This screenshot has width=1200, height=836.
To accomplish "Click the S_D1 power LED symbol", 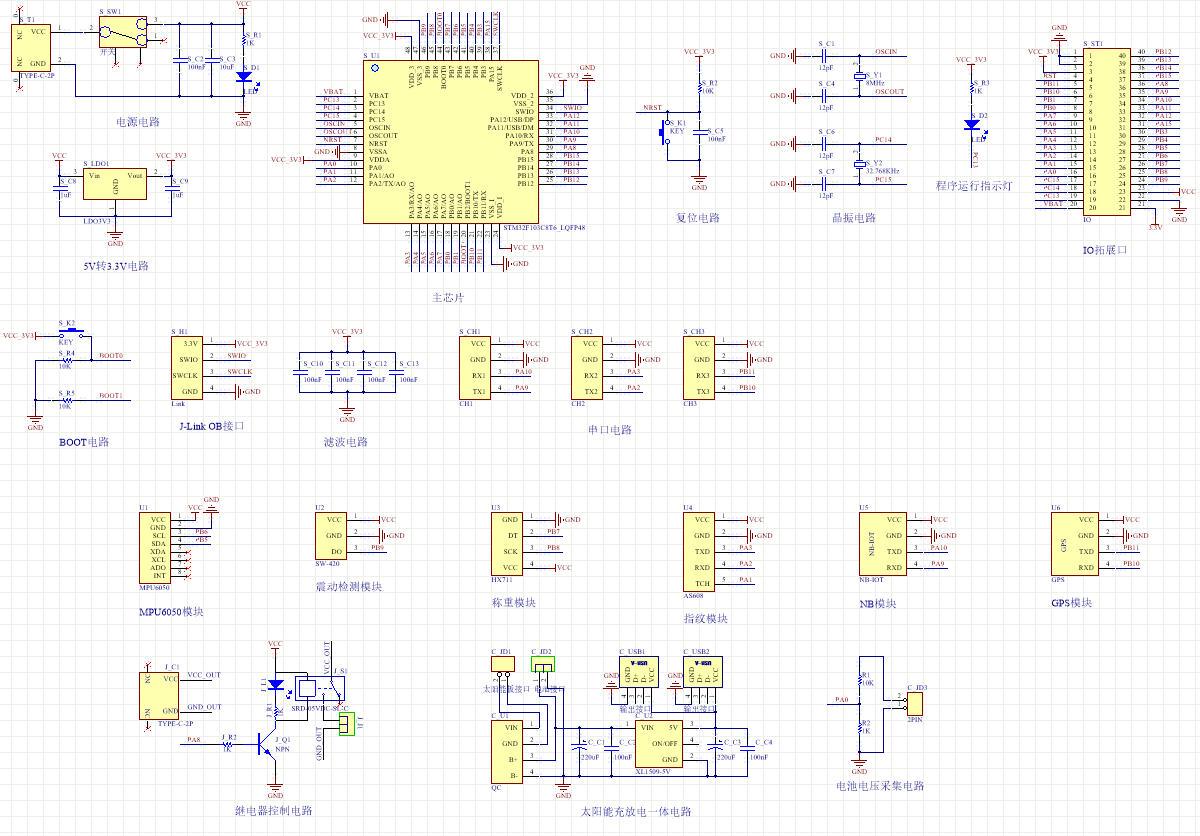I will pos(243,76).
